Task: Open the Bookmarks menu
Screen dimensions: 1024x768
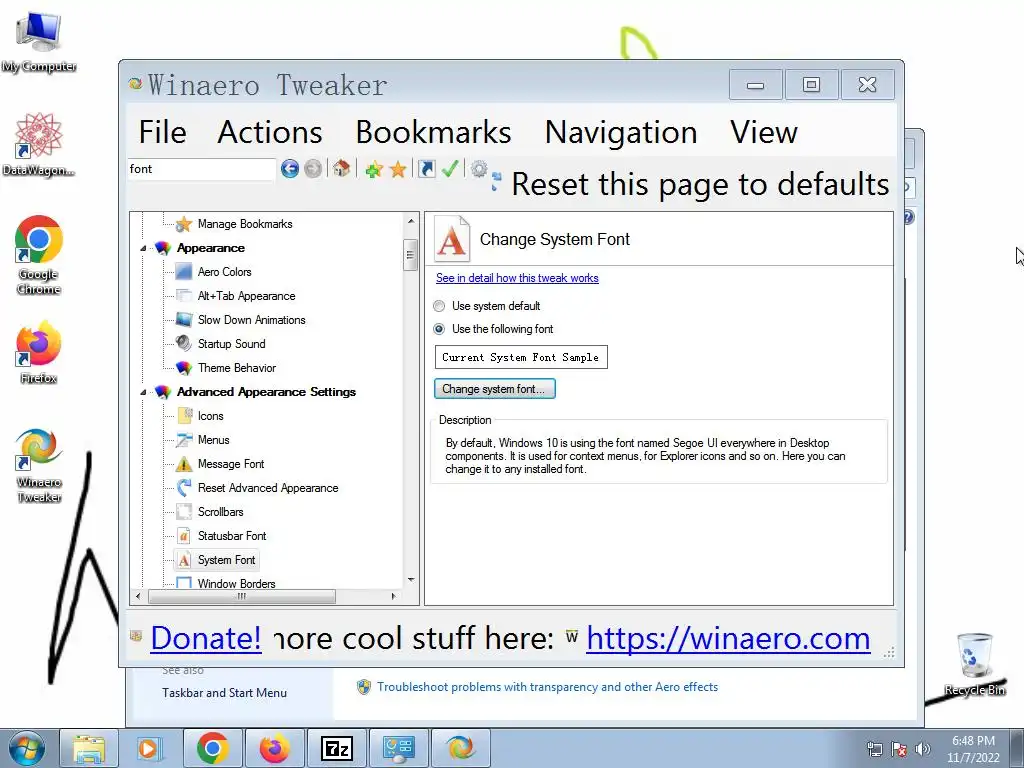Action: point(433,132)
